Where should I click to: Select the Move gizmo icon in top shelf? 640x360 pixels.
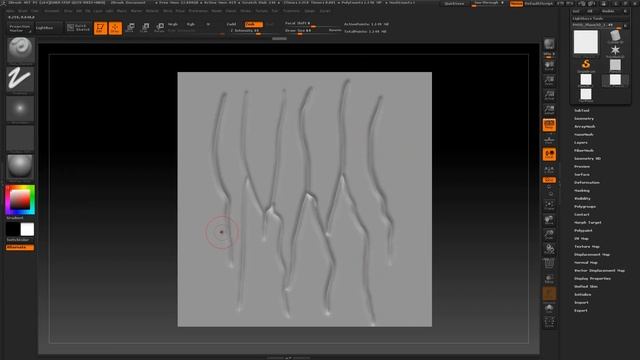[x=130, y=28]
